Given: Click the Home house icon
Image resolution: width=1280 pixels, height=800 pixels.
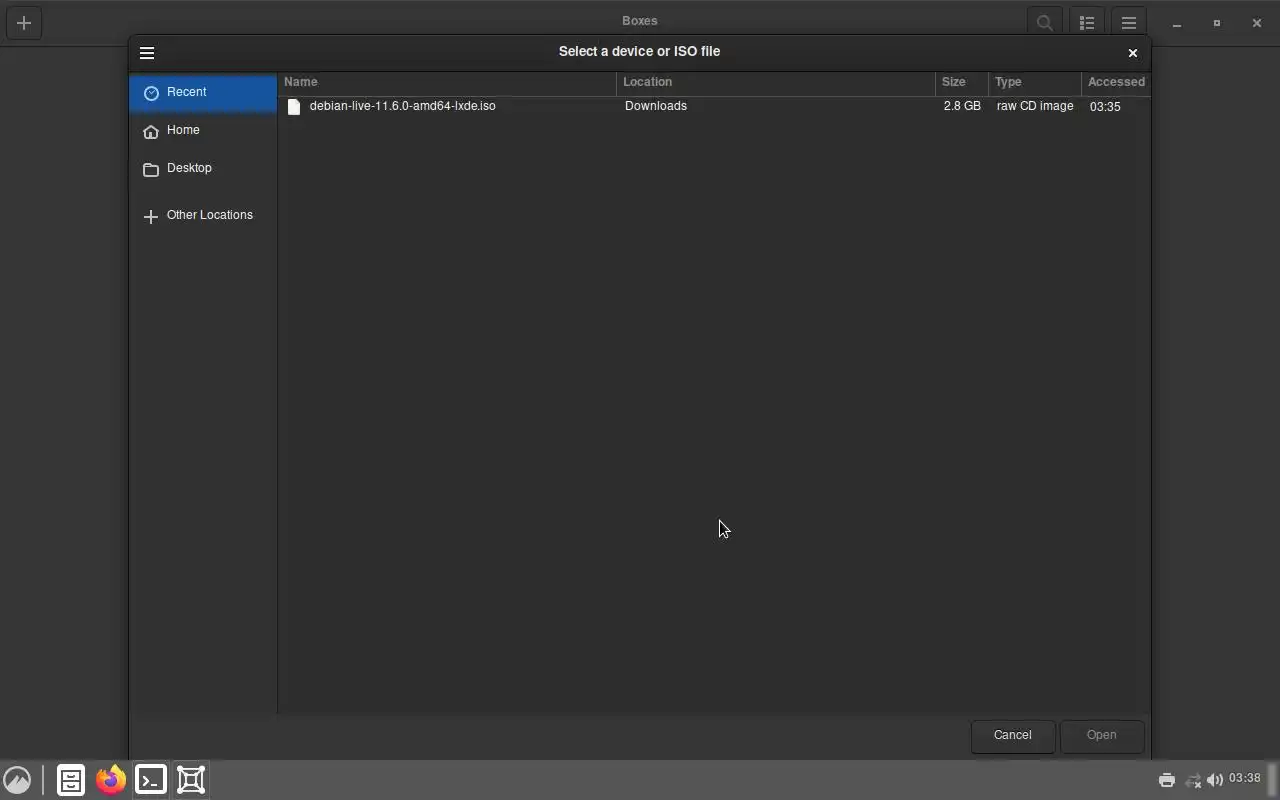Looking at the screenshot, I should click(151, 132).
